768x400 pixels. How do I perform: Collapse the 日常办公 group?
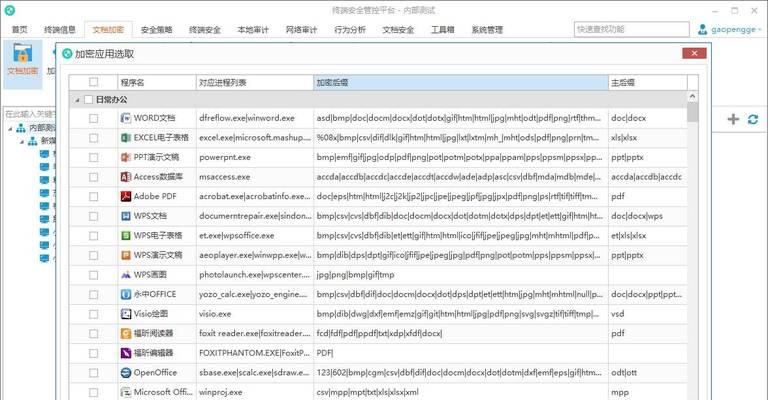point(77,100)
